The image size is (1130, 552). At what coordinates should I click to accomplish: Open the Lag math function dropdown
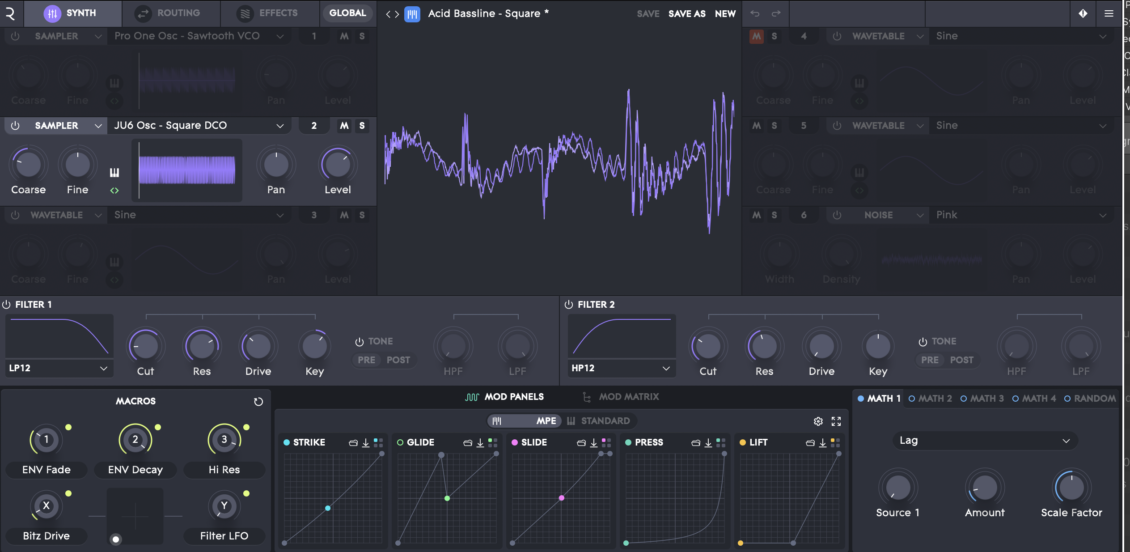tap(984, 441)
